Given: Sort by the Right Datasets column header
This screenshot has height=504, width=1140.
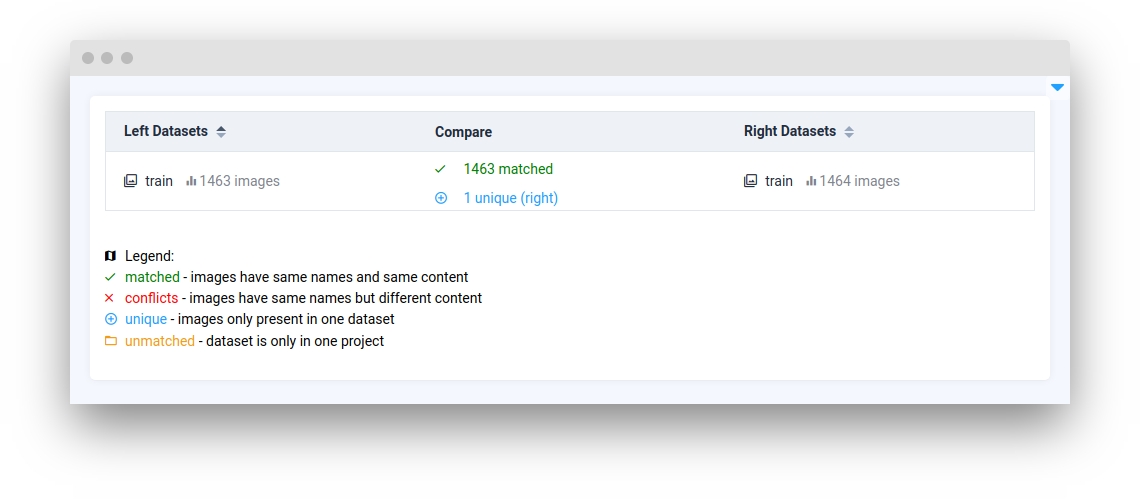Looking at the screenshot, I should (x=789, y=131).
